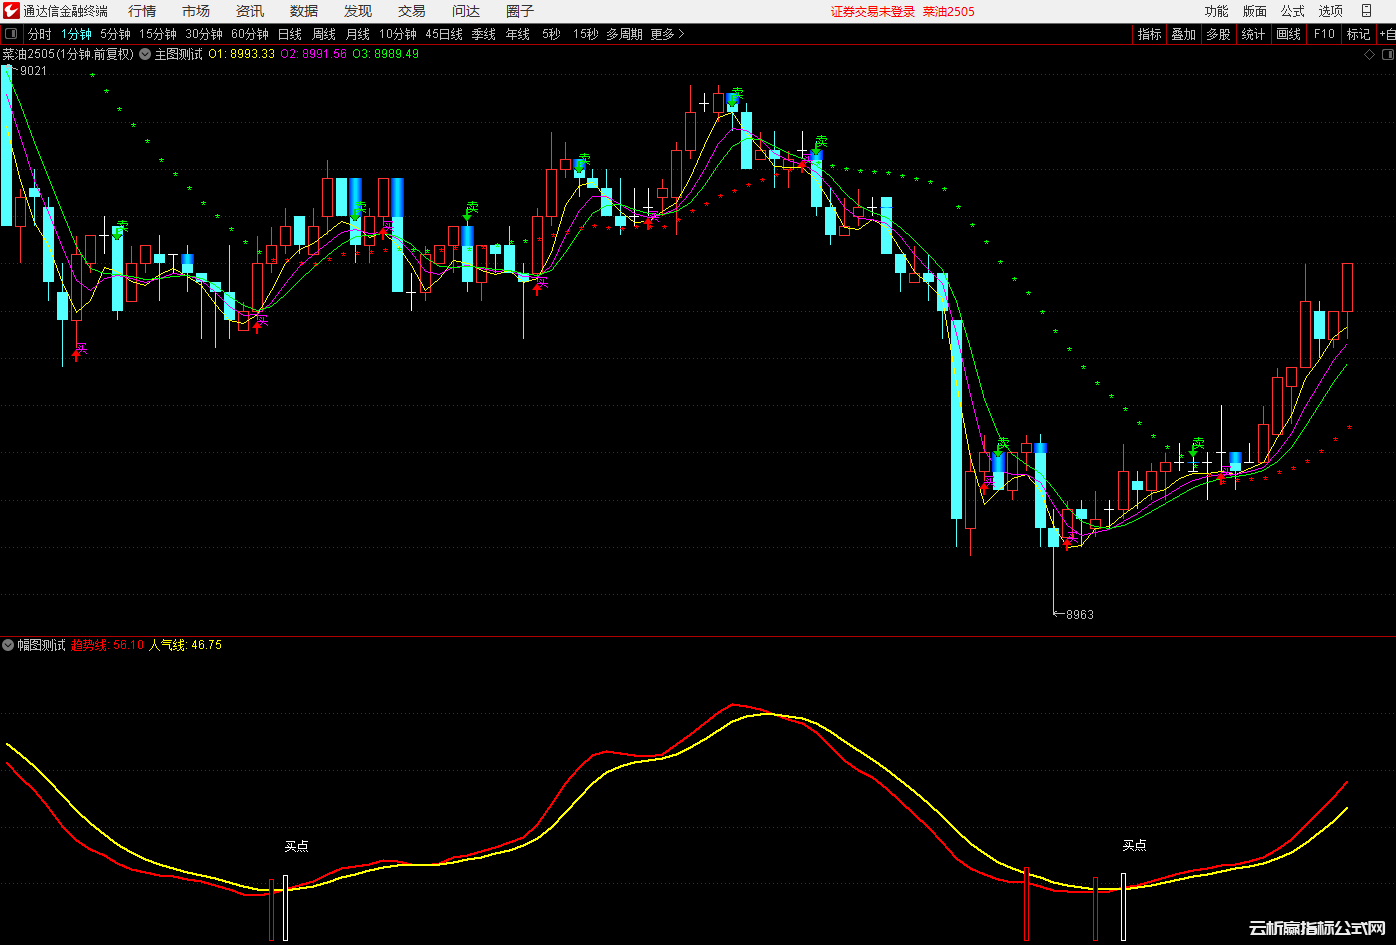Viewport: 1396px width, 945px height.
Task: Open the 画线 drawing tools button
Action: 1289,34
